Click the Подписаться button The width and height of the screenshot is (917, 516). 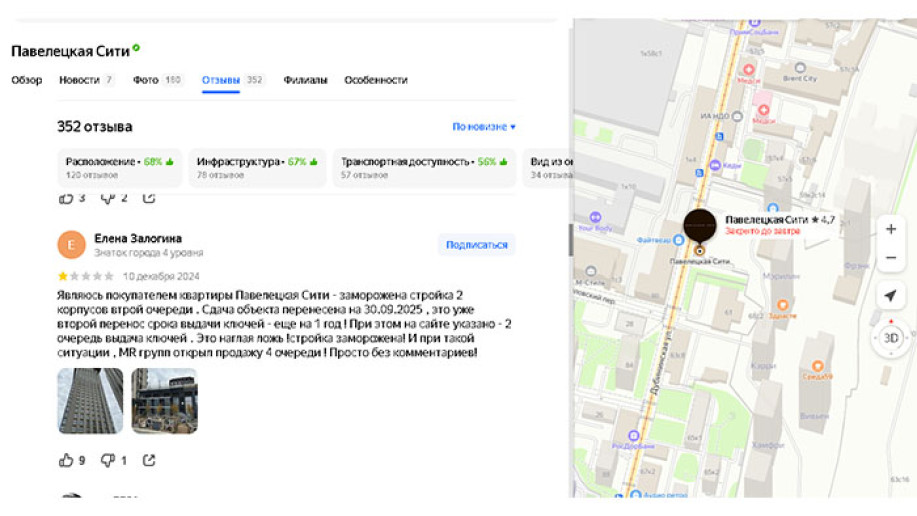coord(476,244)
